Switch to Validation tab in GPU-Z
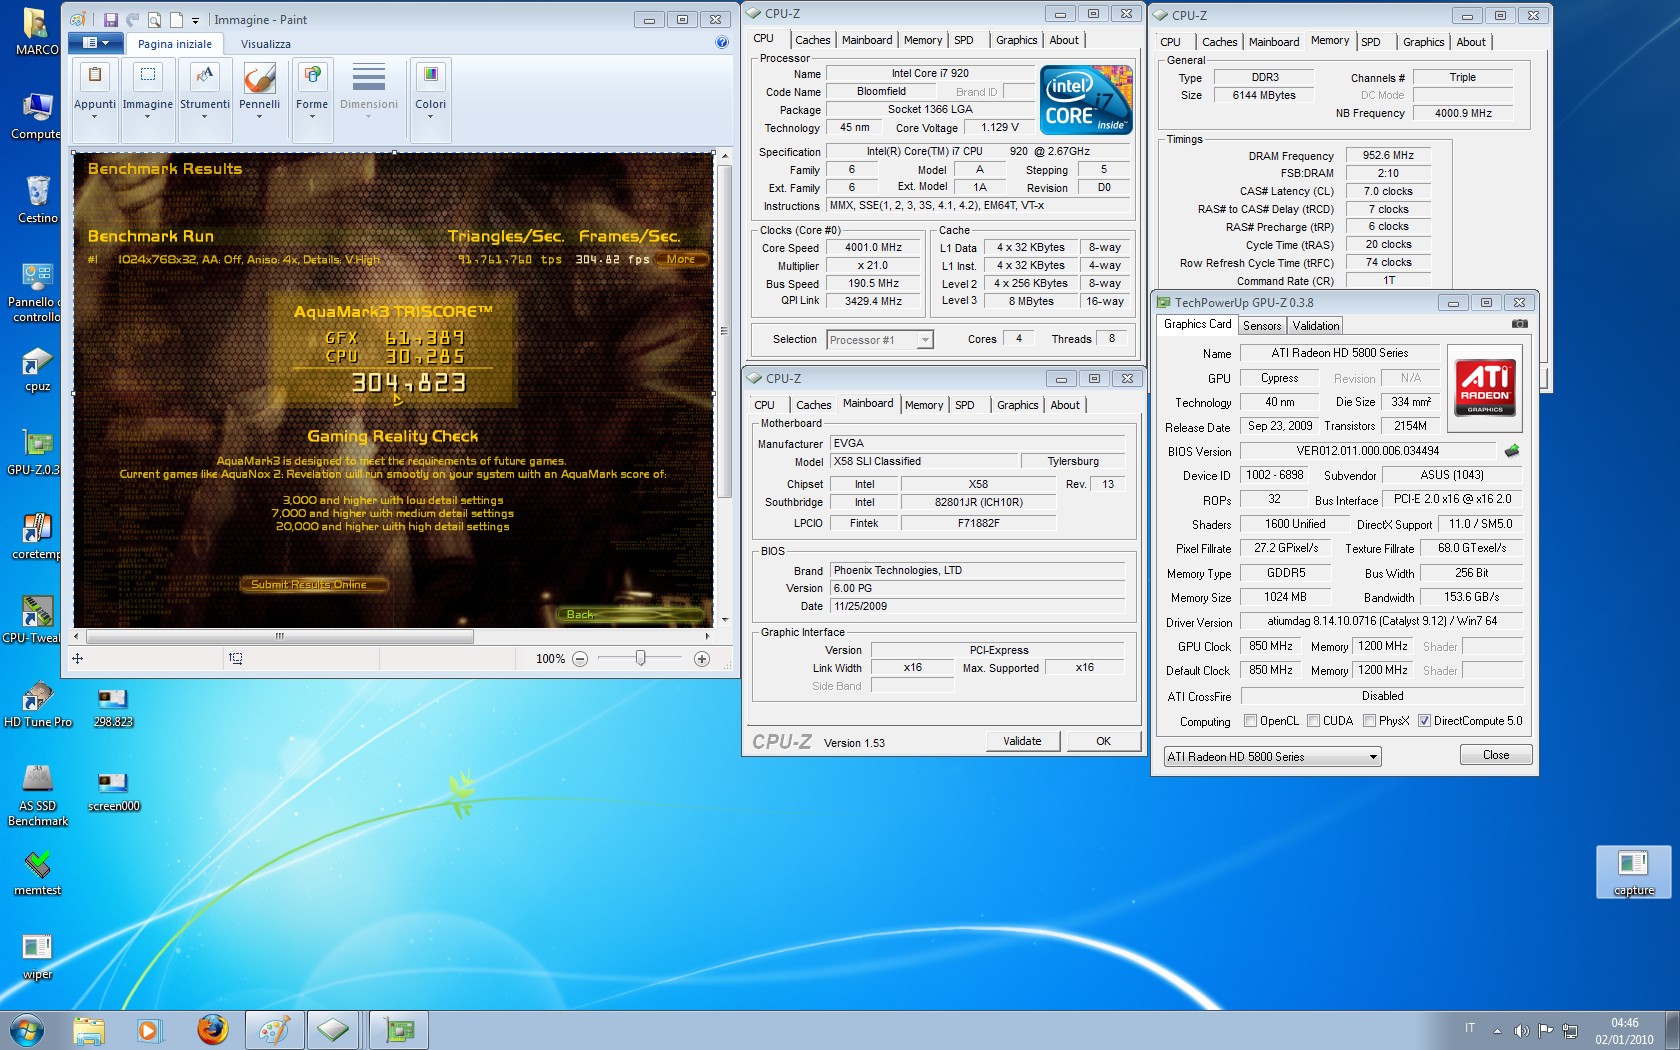This screenshot has height=1050, width=1680. coord(1315,326)
